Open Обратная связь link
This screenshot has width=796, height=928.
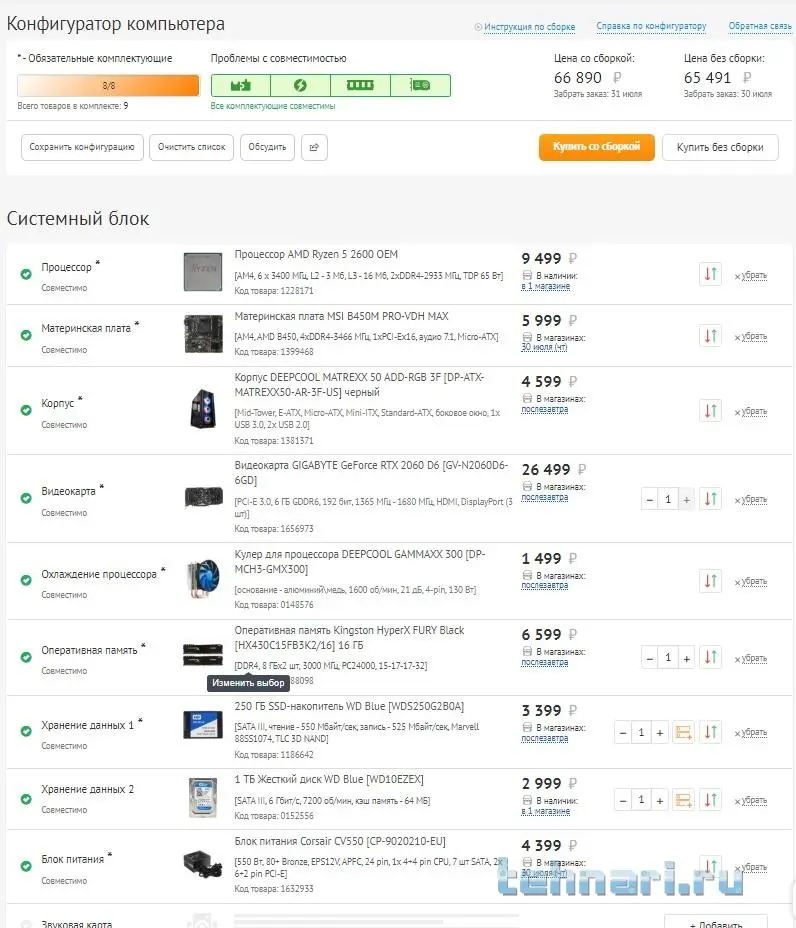(760, 27)
